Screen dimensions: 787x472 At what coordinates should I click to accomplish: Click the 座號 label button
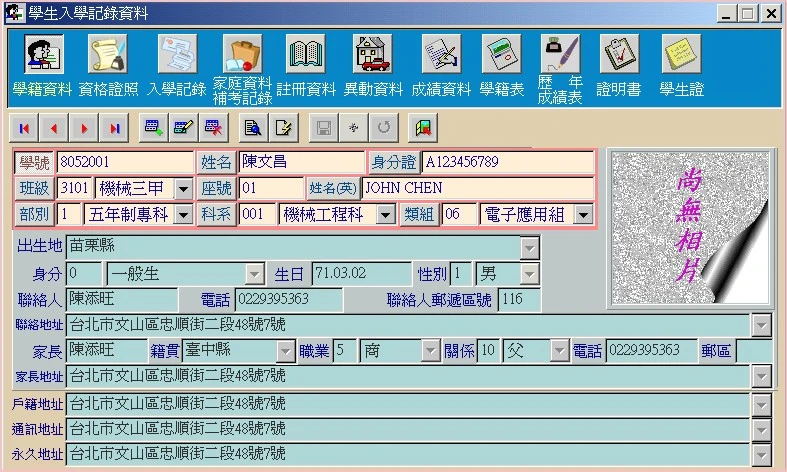click(216, 188)
